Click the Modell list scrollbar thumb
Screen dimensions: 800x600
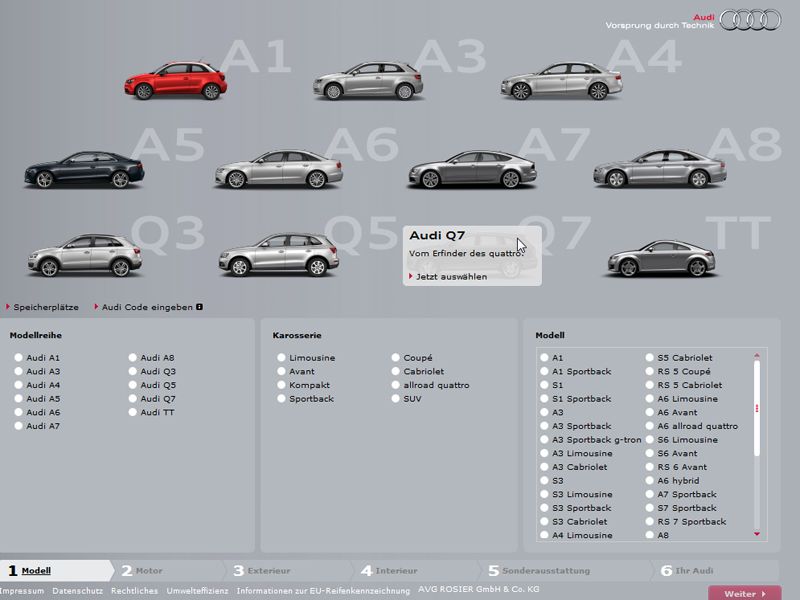(757, 408)
